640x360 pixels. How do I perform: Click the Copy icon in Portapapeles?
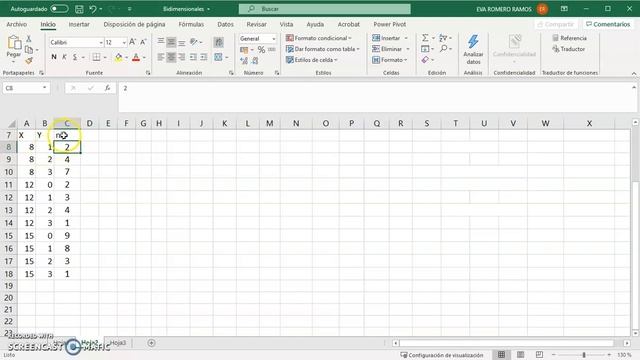point(29,50)
